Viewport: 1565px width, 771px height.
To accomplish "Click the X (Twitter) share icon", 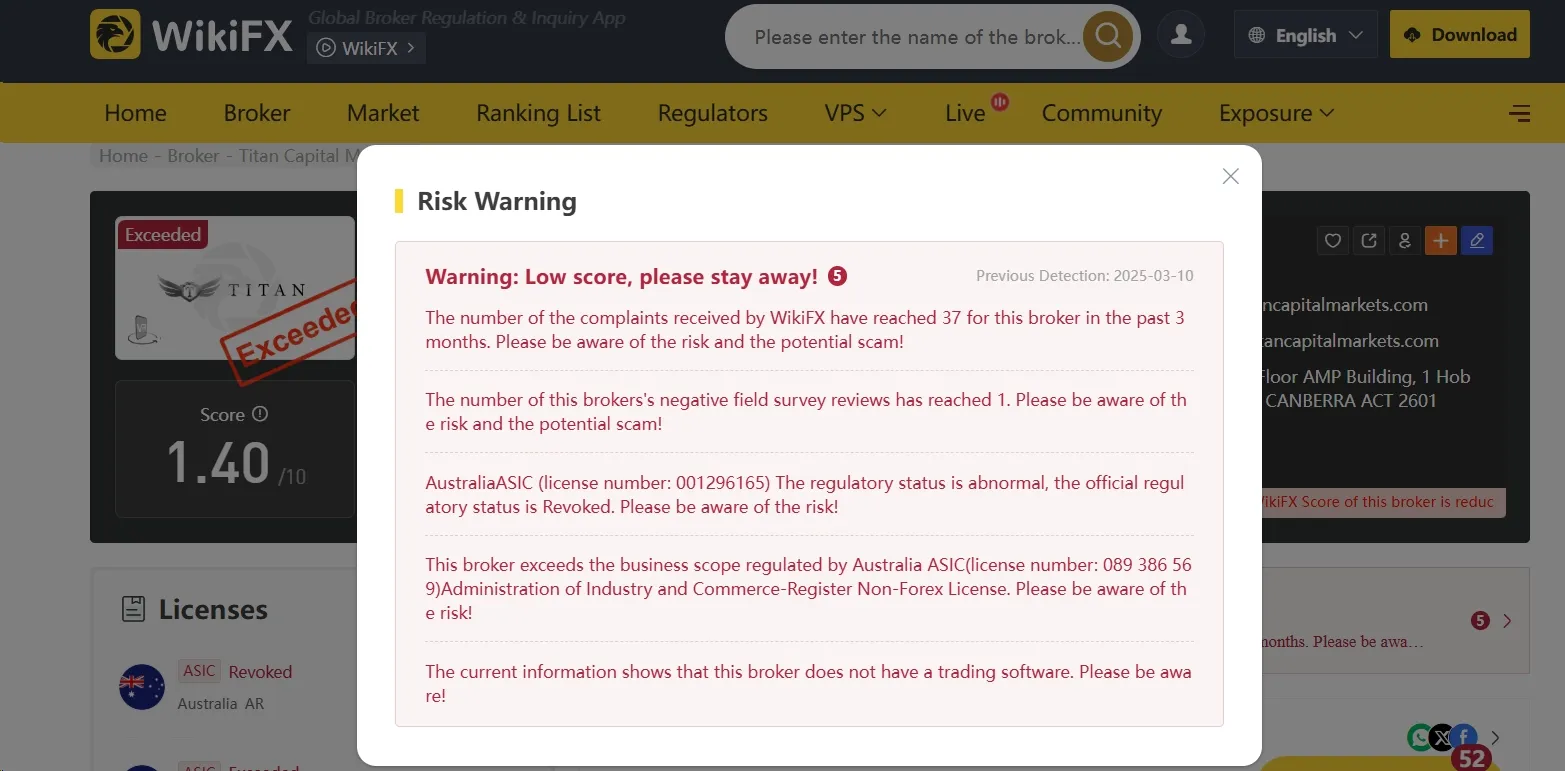I will pos(1441,738).
